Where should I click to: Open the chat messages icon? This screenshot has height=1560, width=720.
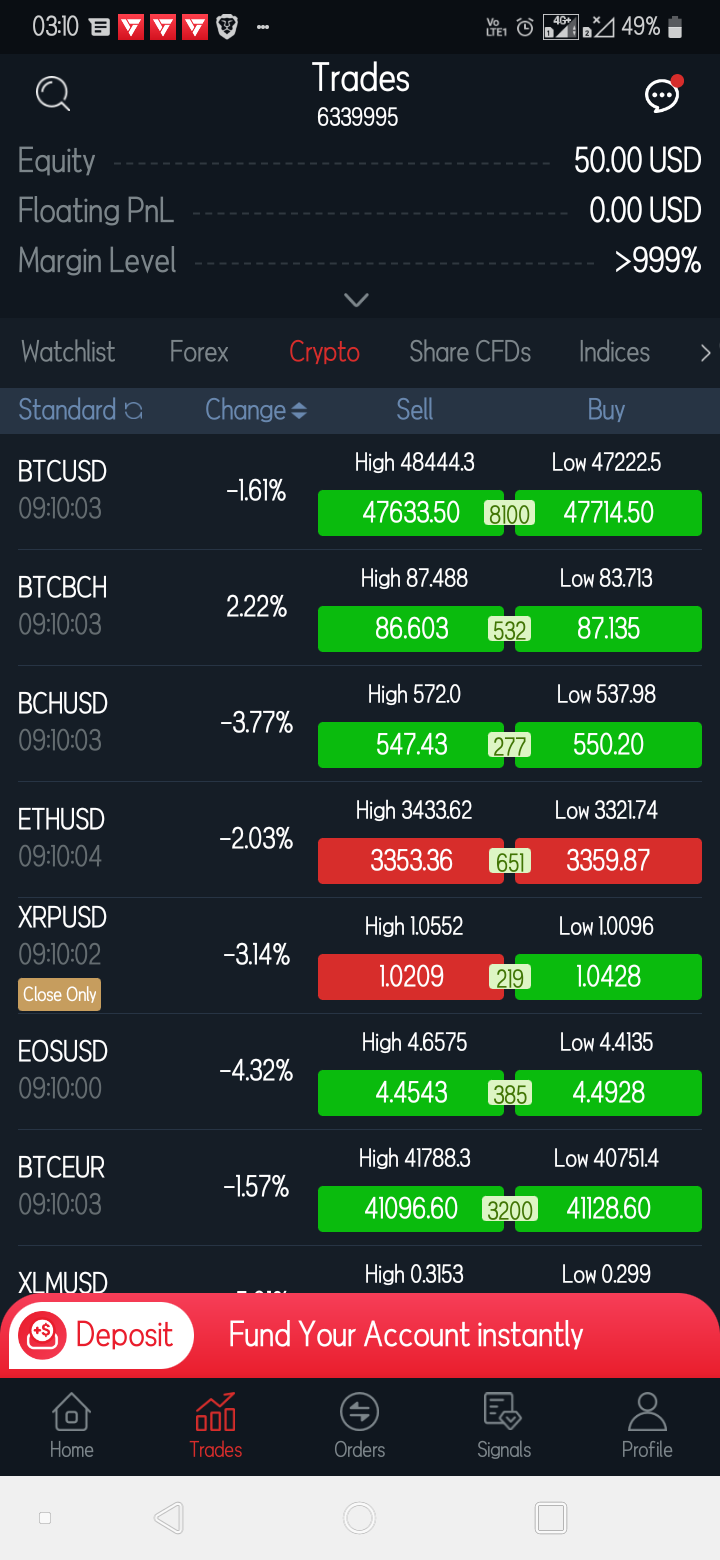coord(662,95)
